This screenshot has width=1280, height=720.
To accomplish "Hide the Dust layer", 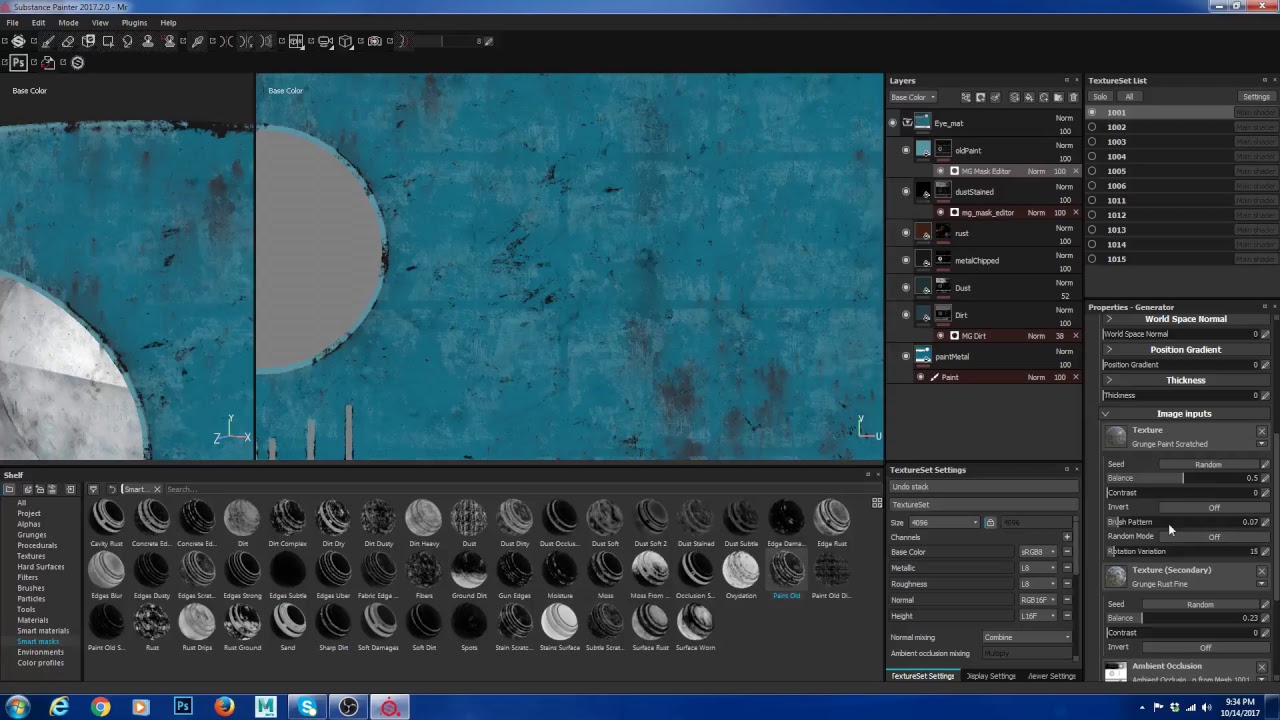I will click(906, 287).
